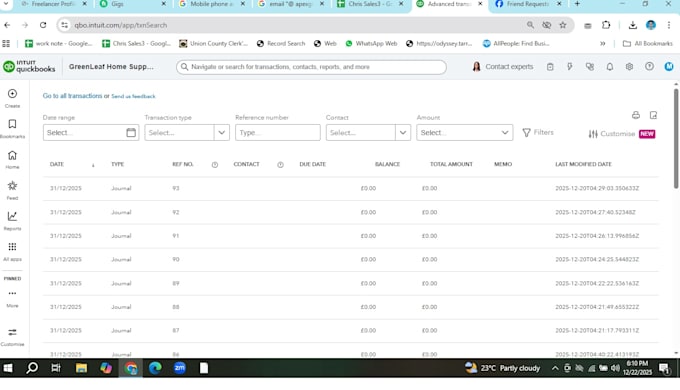Show info for the CONTACT column

pos(280,165)
